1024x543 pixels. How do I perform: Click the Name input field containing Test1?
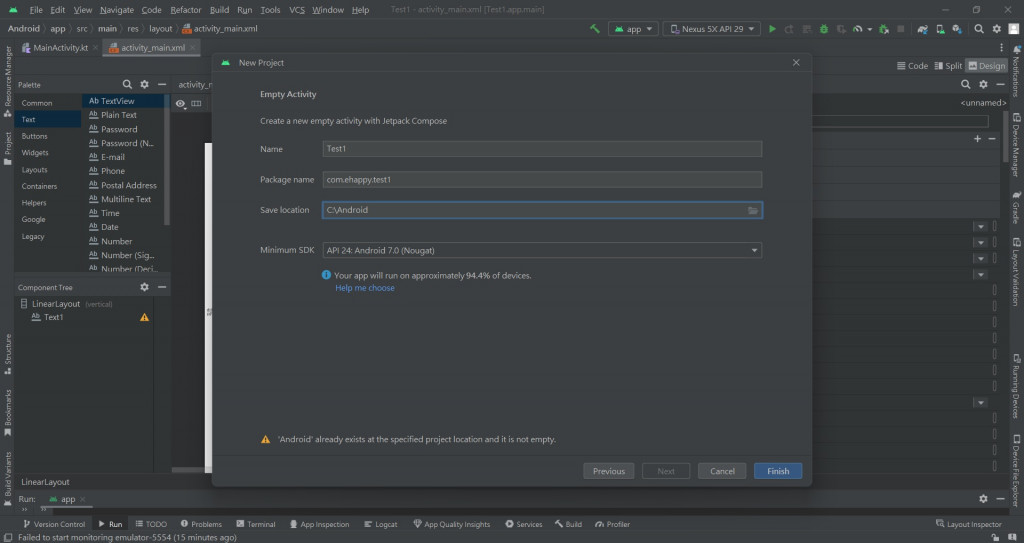(x=542, y=149)
